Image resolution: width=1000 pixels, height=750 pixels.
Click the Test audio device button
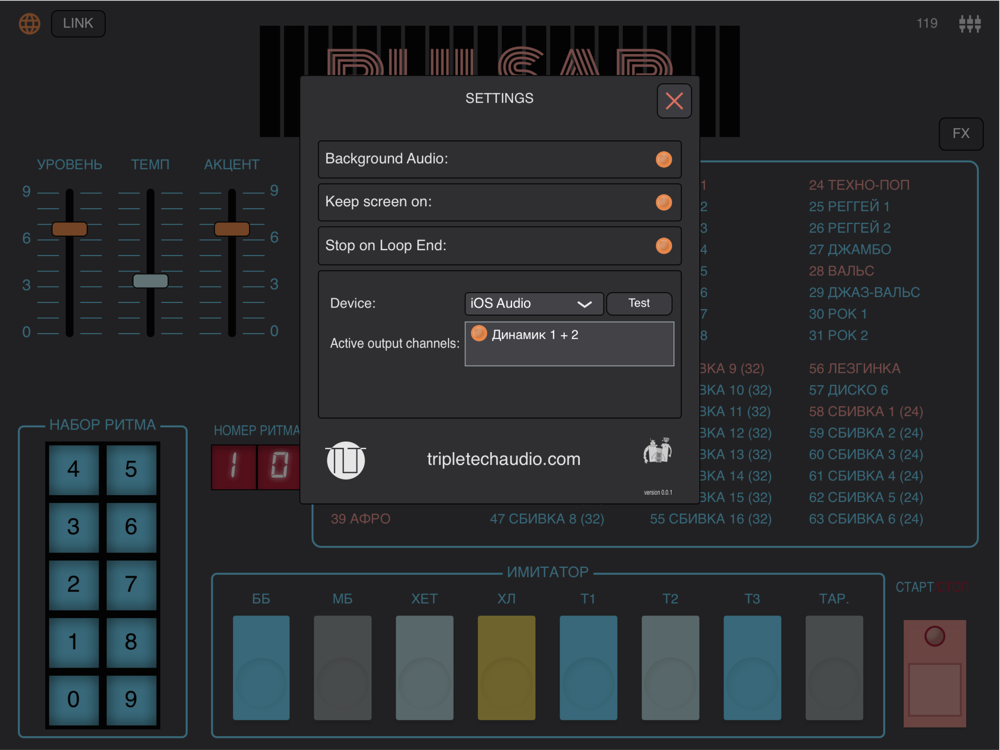click(x=639, y=304)
